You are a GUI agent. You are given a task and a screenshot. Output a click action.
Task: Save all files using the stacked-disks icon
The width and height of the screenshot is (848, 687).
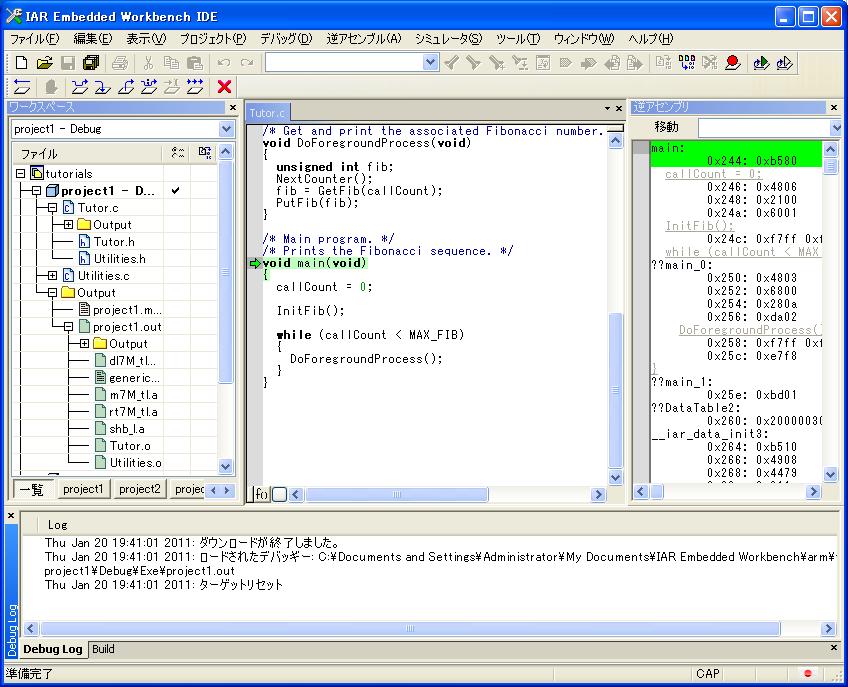click(x=91, y=63)
